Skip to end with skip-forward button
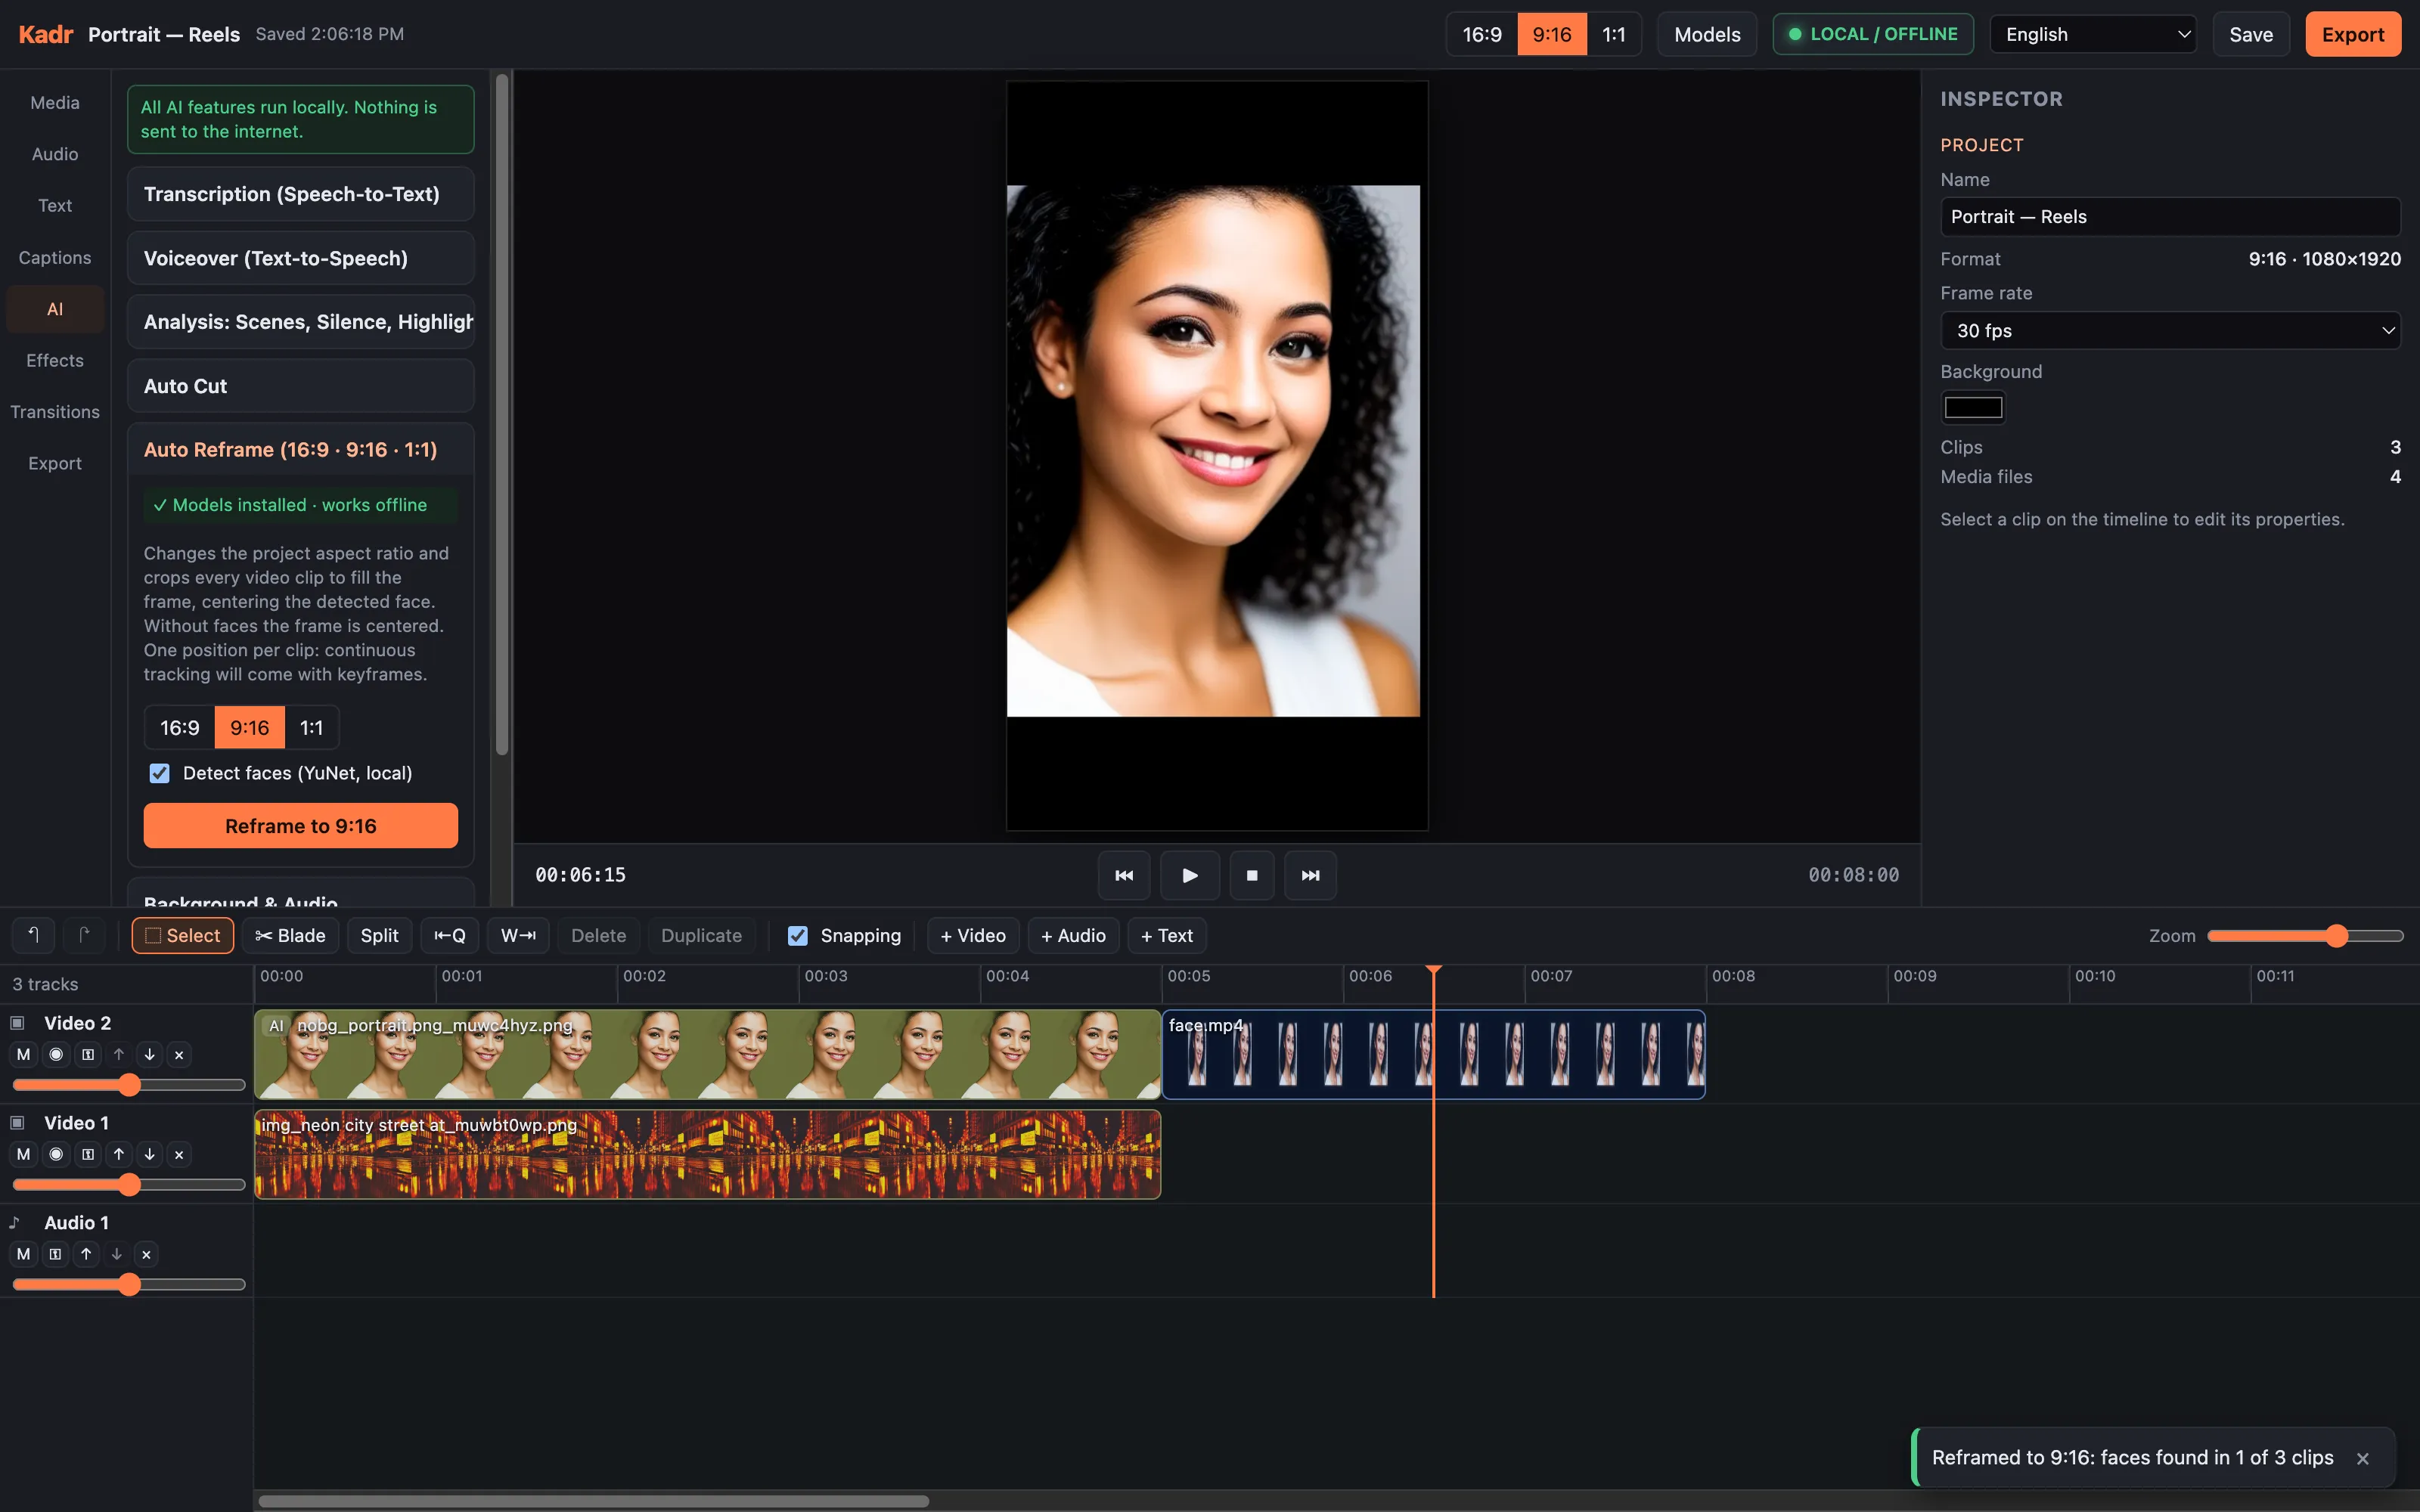Screen dimensions: 2420x1512 click(x=1310, y=875)
